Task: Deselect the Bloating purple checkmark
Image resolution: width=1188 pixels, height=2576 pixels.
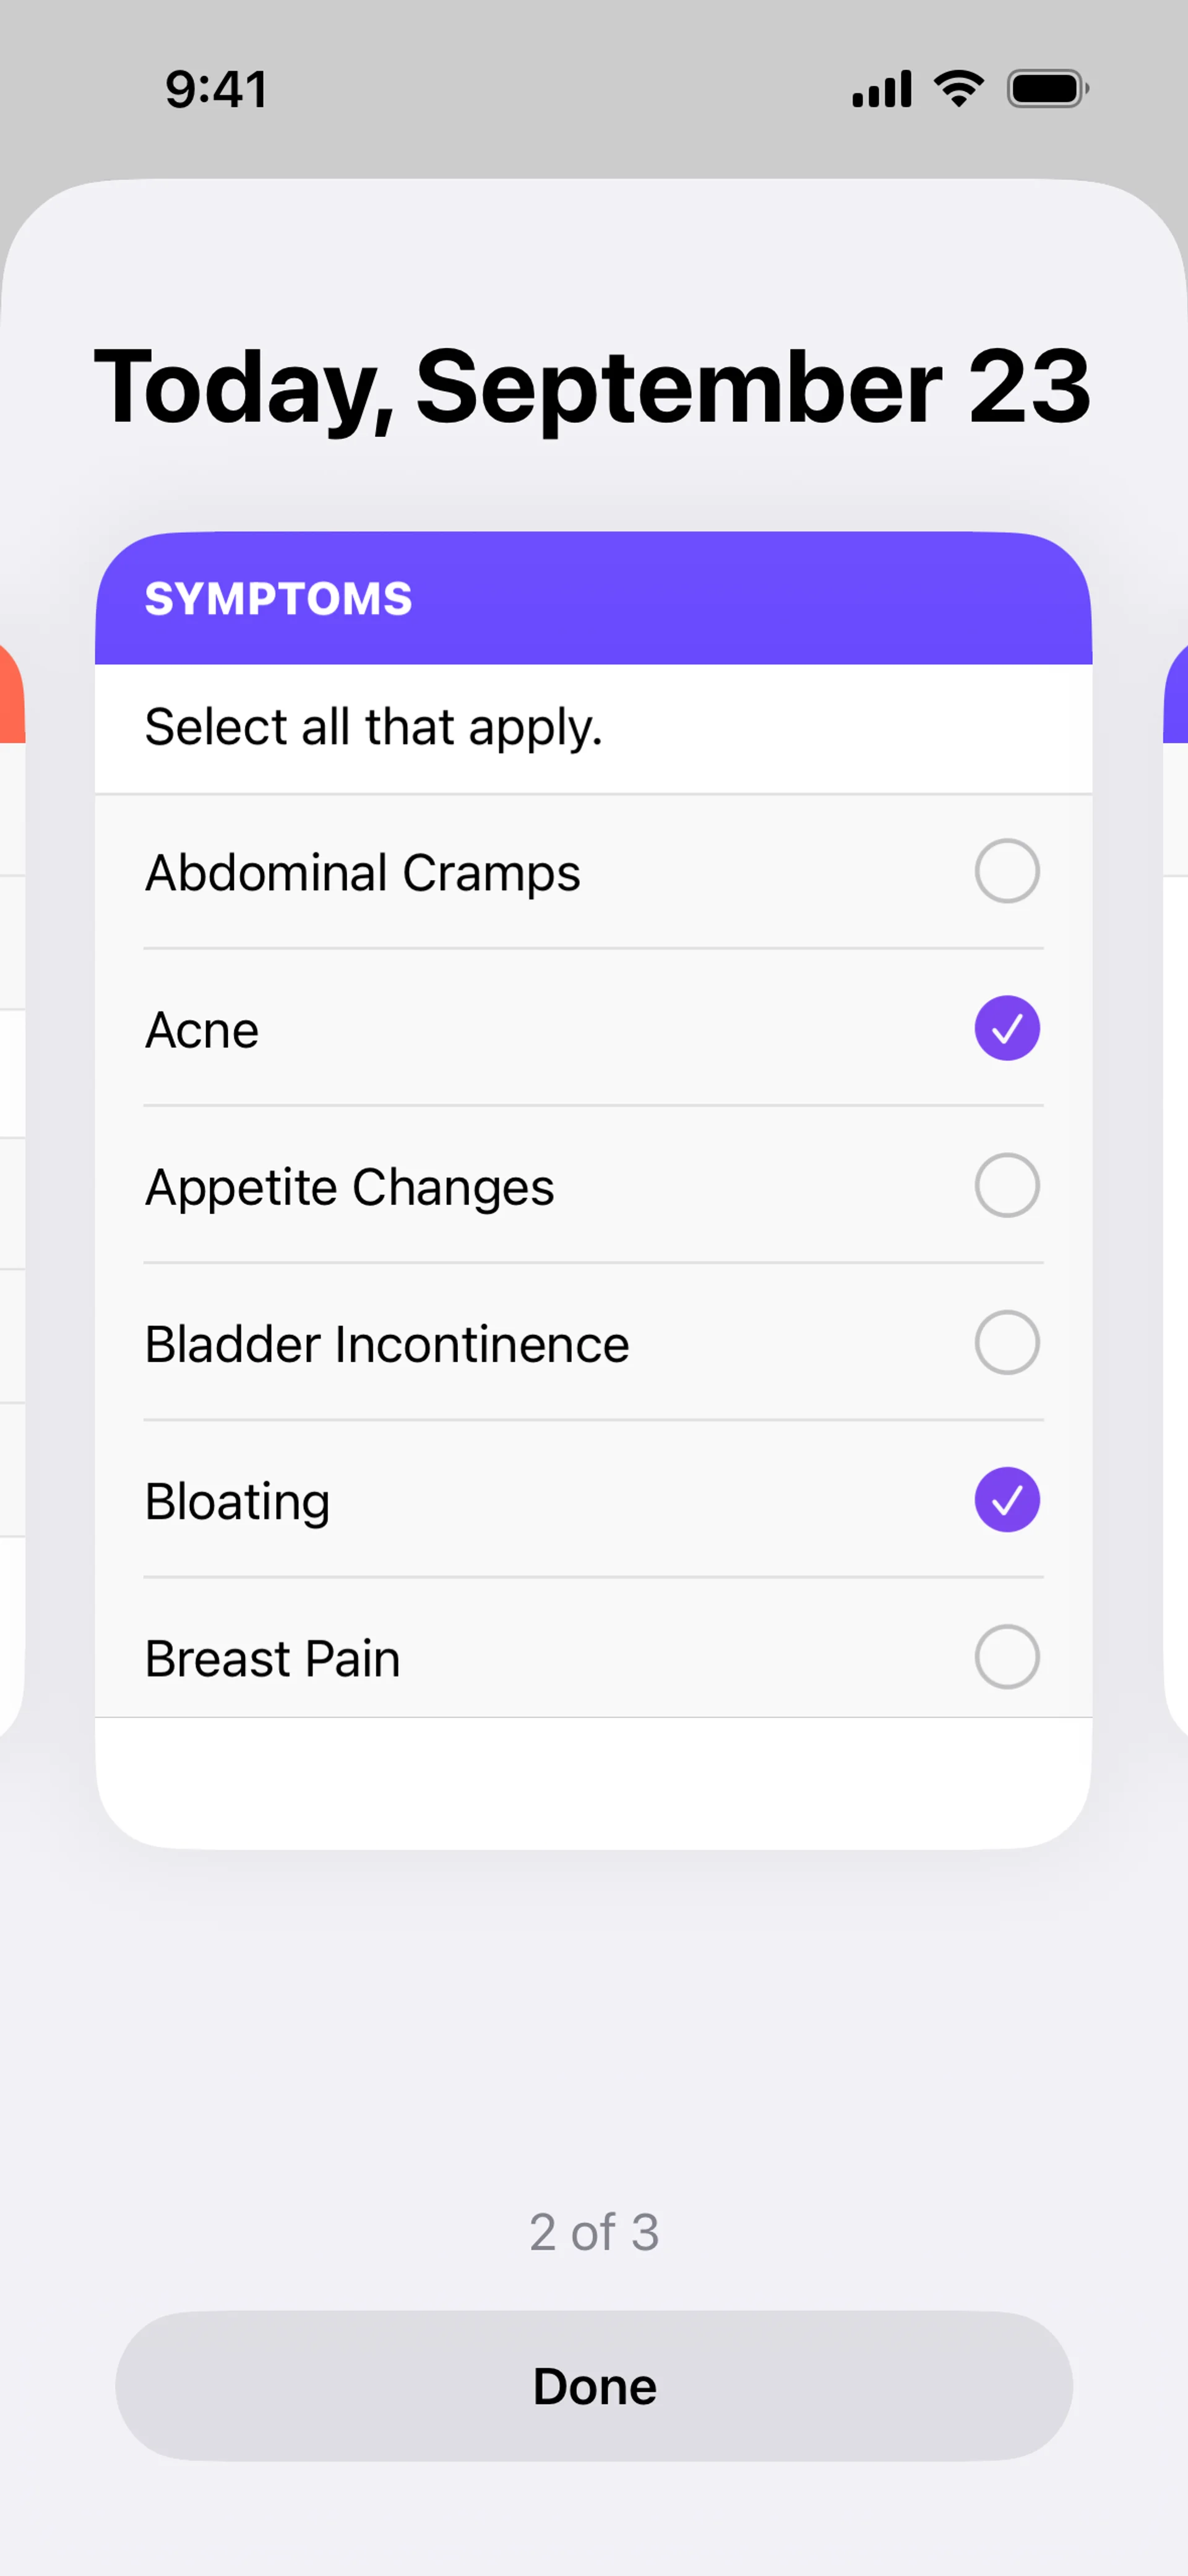Action: click(1006, 1499)
